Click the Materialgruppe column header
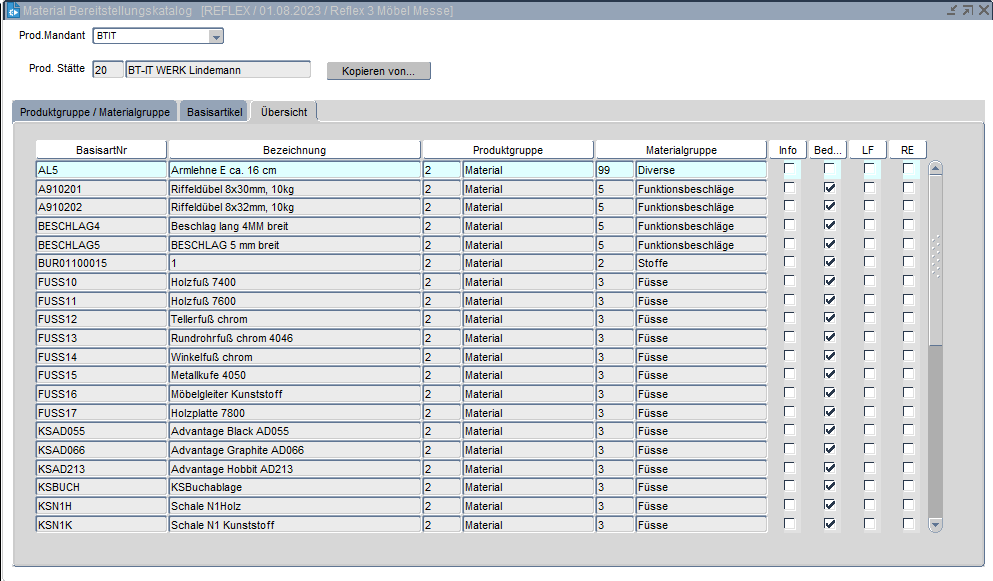The height and width of the screenshot is (581, 993). coord(680,150)
